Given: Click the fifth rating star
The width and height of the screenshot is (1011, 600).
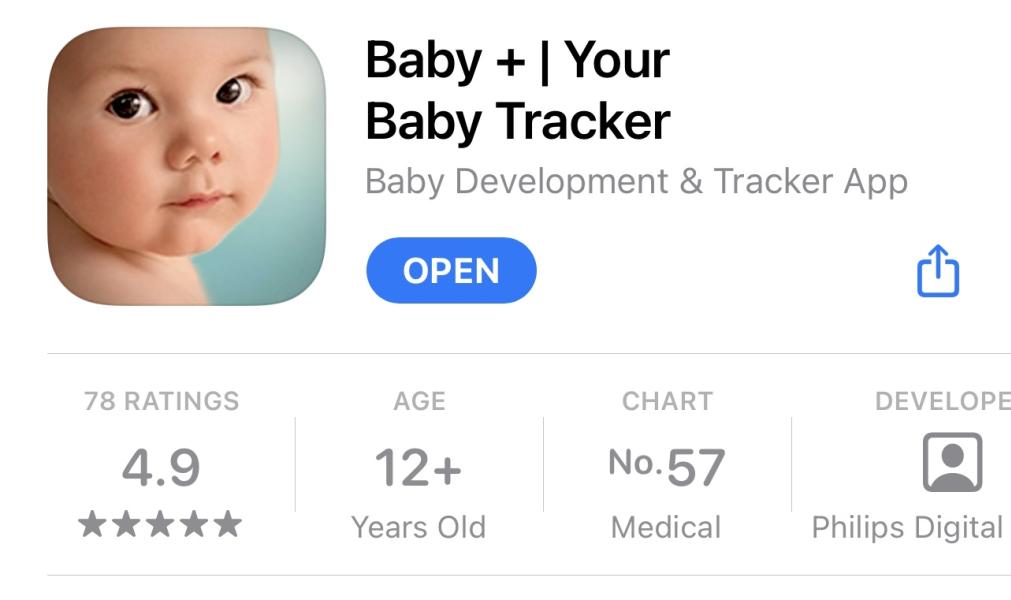Looking at the screenshot, I should [228, 524].
